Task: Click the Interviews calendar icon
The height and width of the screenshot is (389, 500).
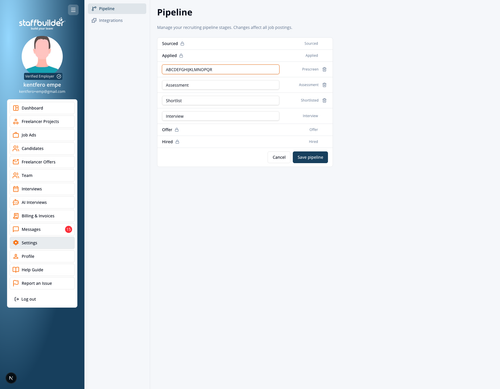Action: point(16,189)
